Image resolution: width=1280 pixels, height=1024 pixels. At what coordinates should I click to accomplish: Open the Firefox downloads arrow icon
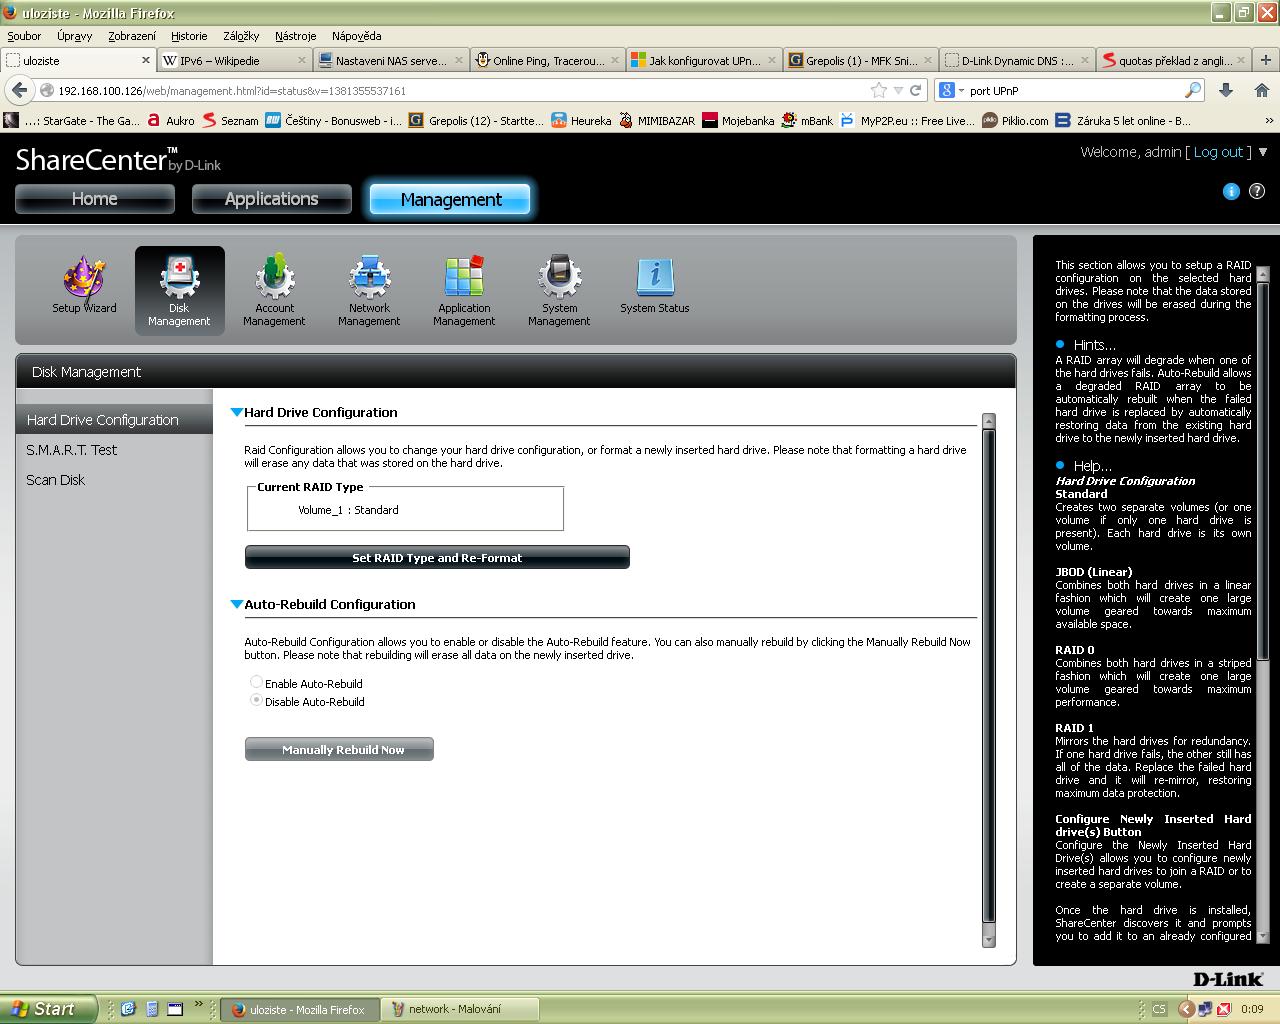pos(1226,90)
